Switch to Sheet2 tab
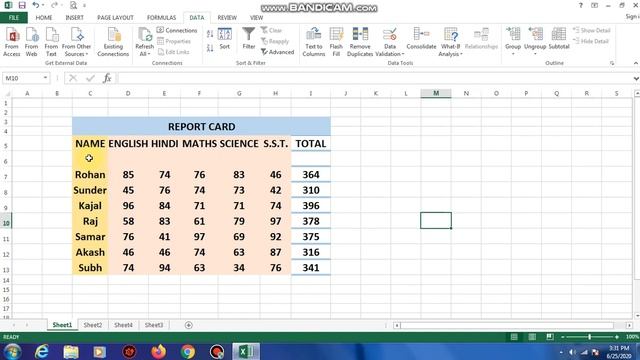 coord(93,325)
